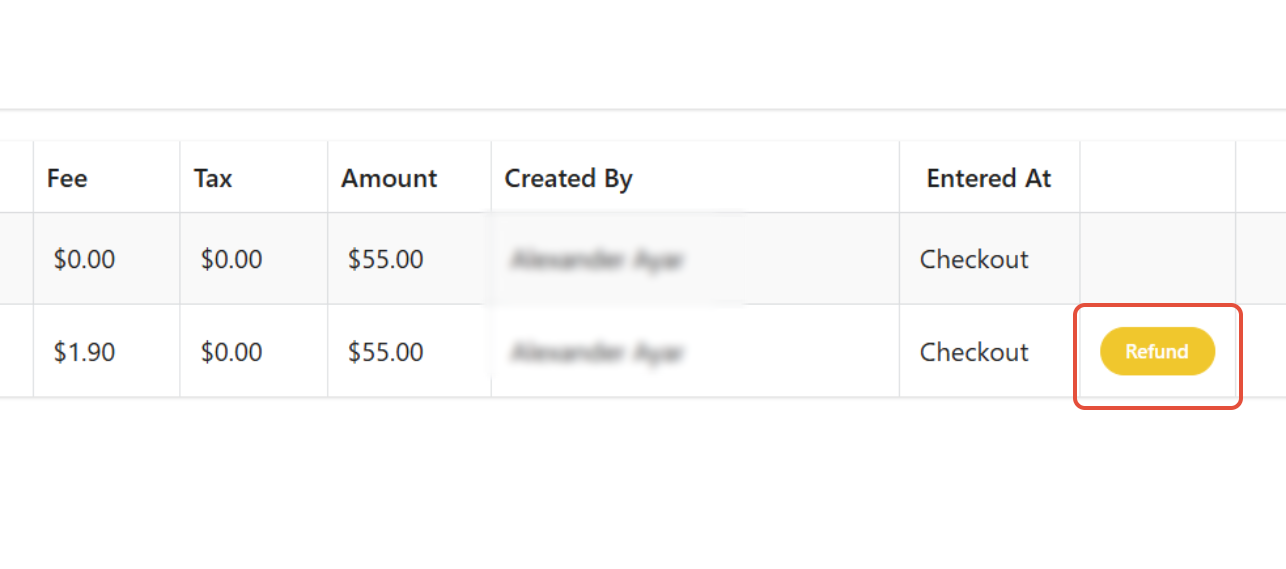Select the Created By column header
1286x569 pixels.
pyautogui.click(x=568, y=178)
